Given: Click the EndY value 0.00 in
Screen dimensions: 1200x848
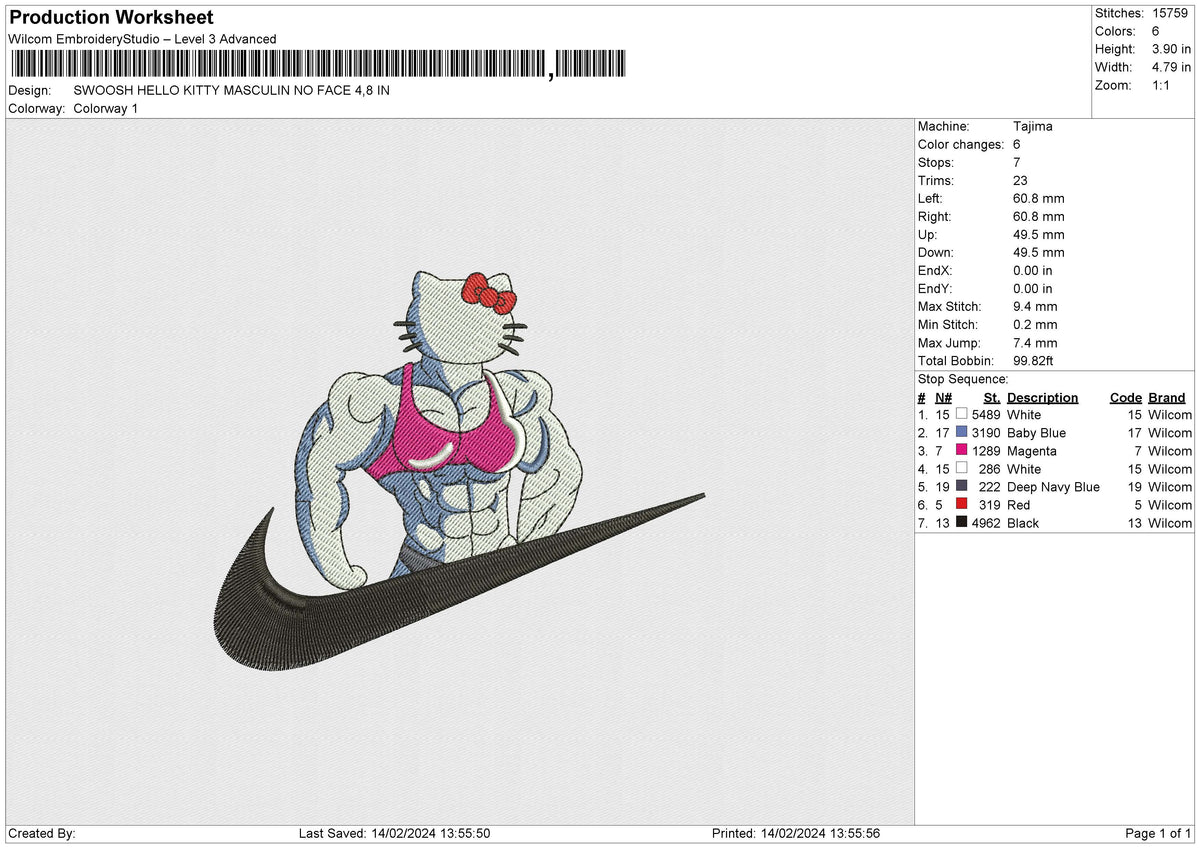Looking at the screenshot, I should click(1033, 288).
